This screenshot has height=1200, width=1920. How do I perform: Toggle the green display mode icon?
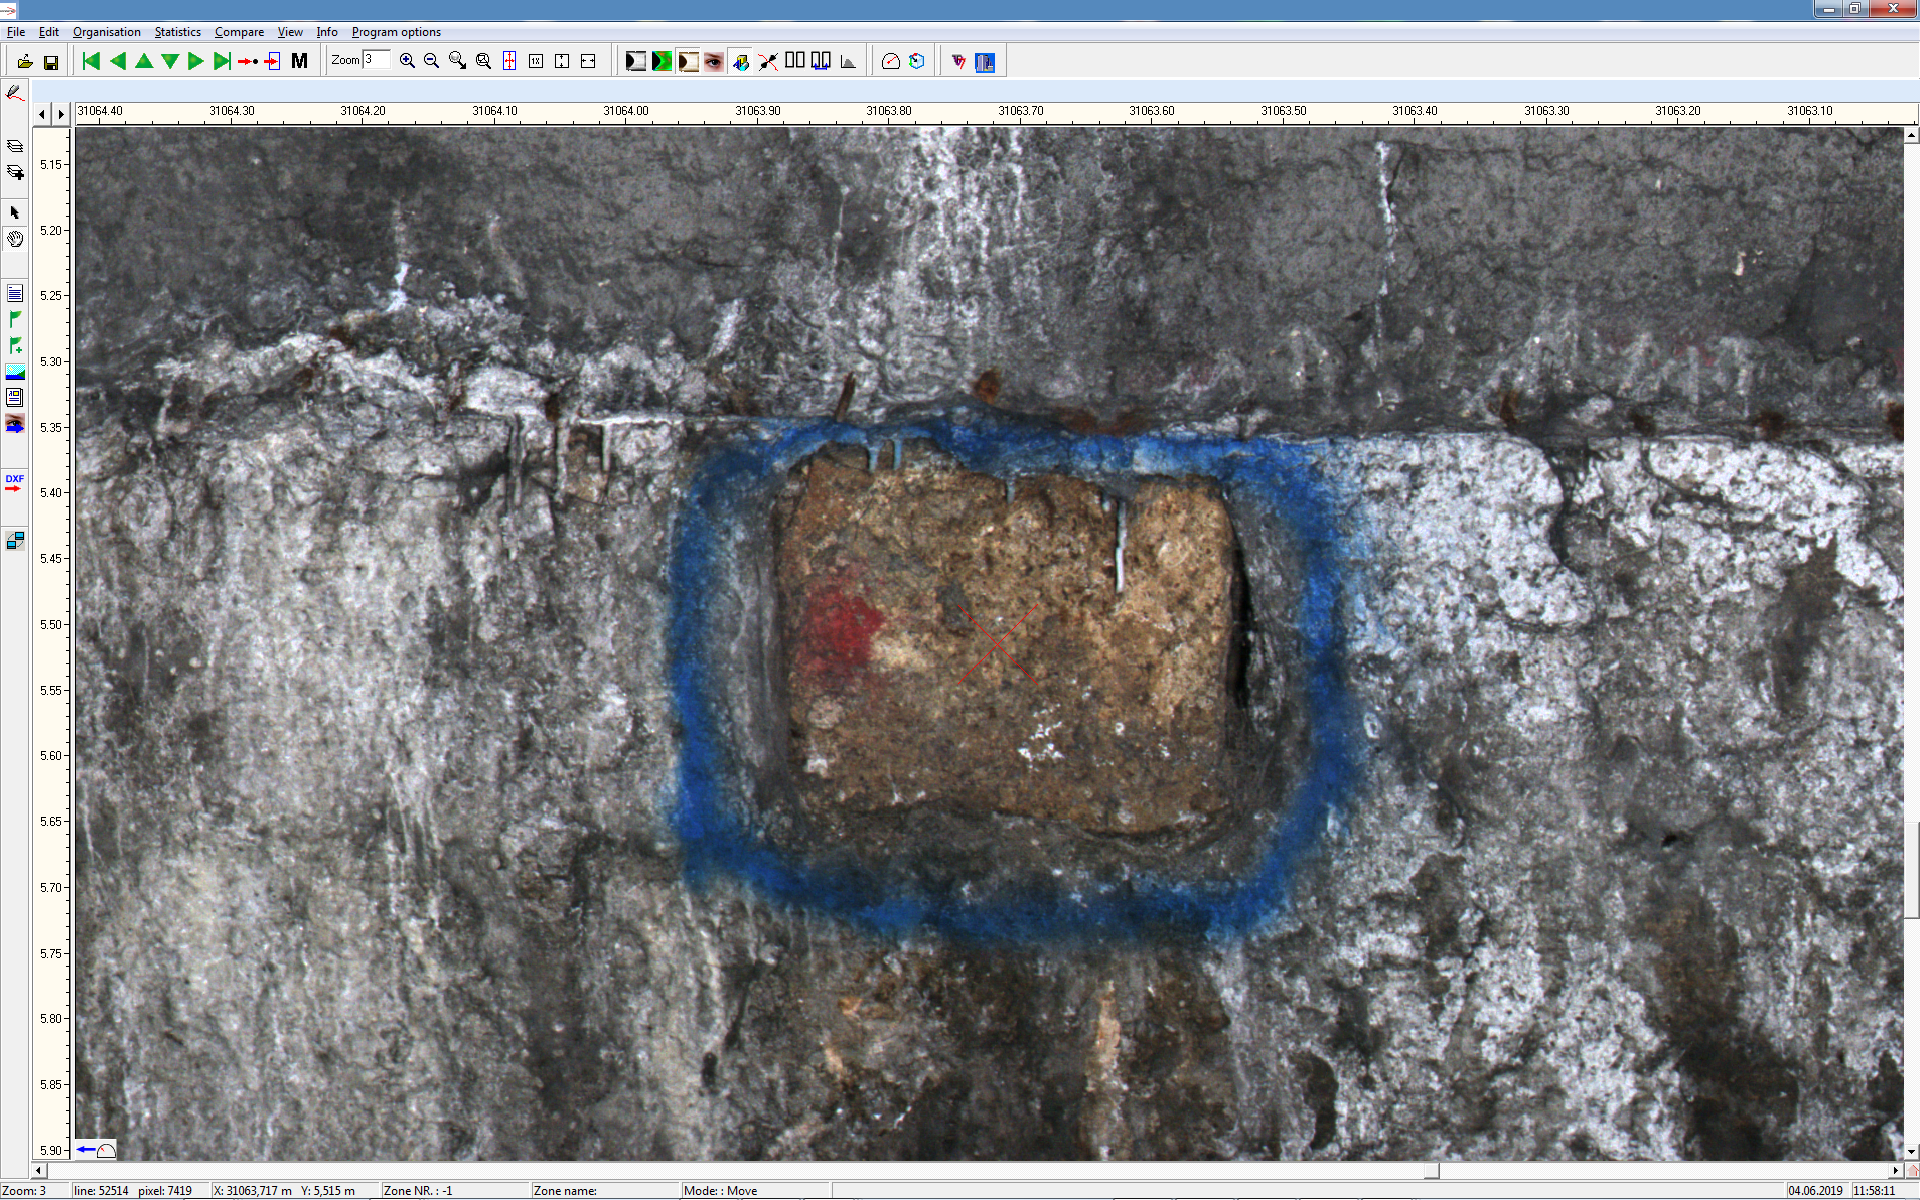661,62
